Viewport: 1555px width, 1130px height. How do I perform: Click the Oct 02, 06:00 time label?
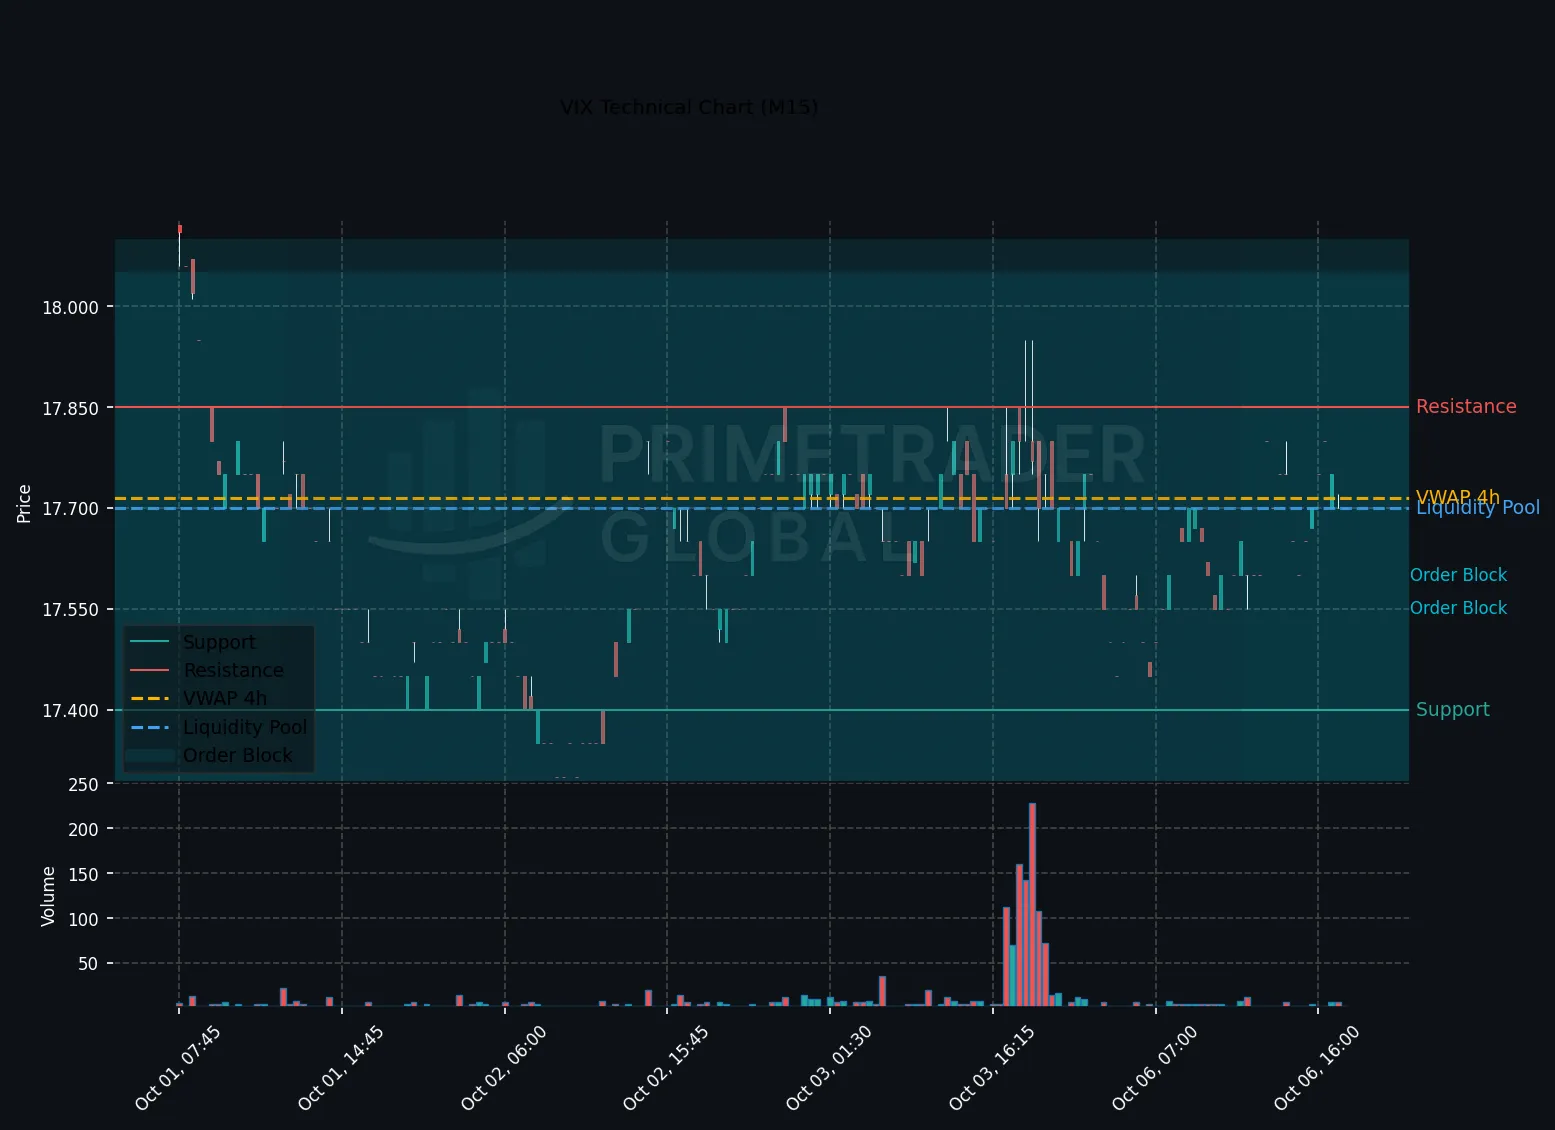(504, 1068)
